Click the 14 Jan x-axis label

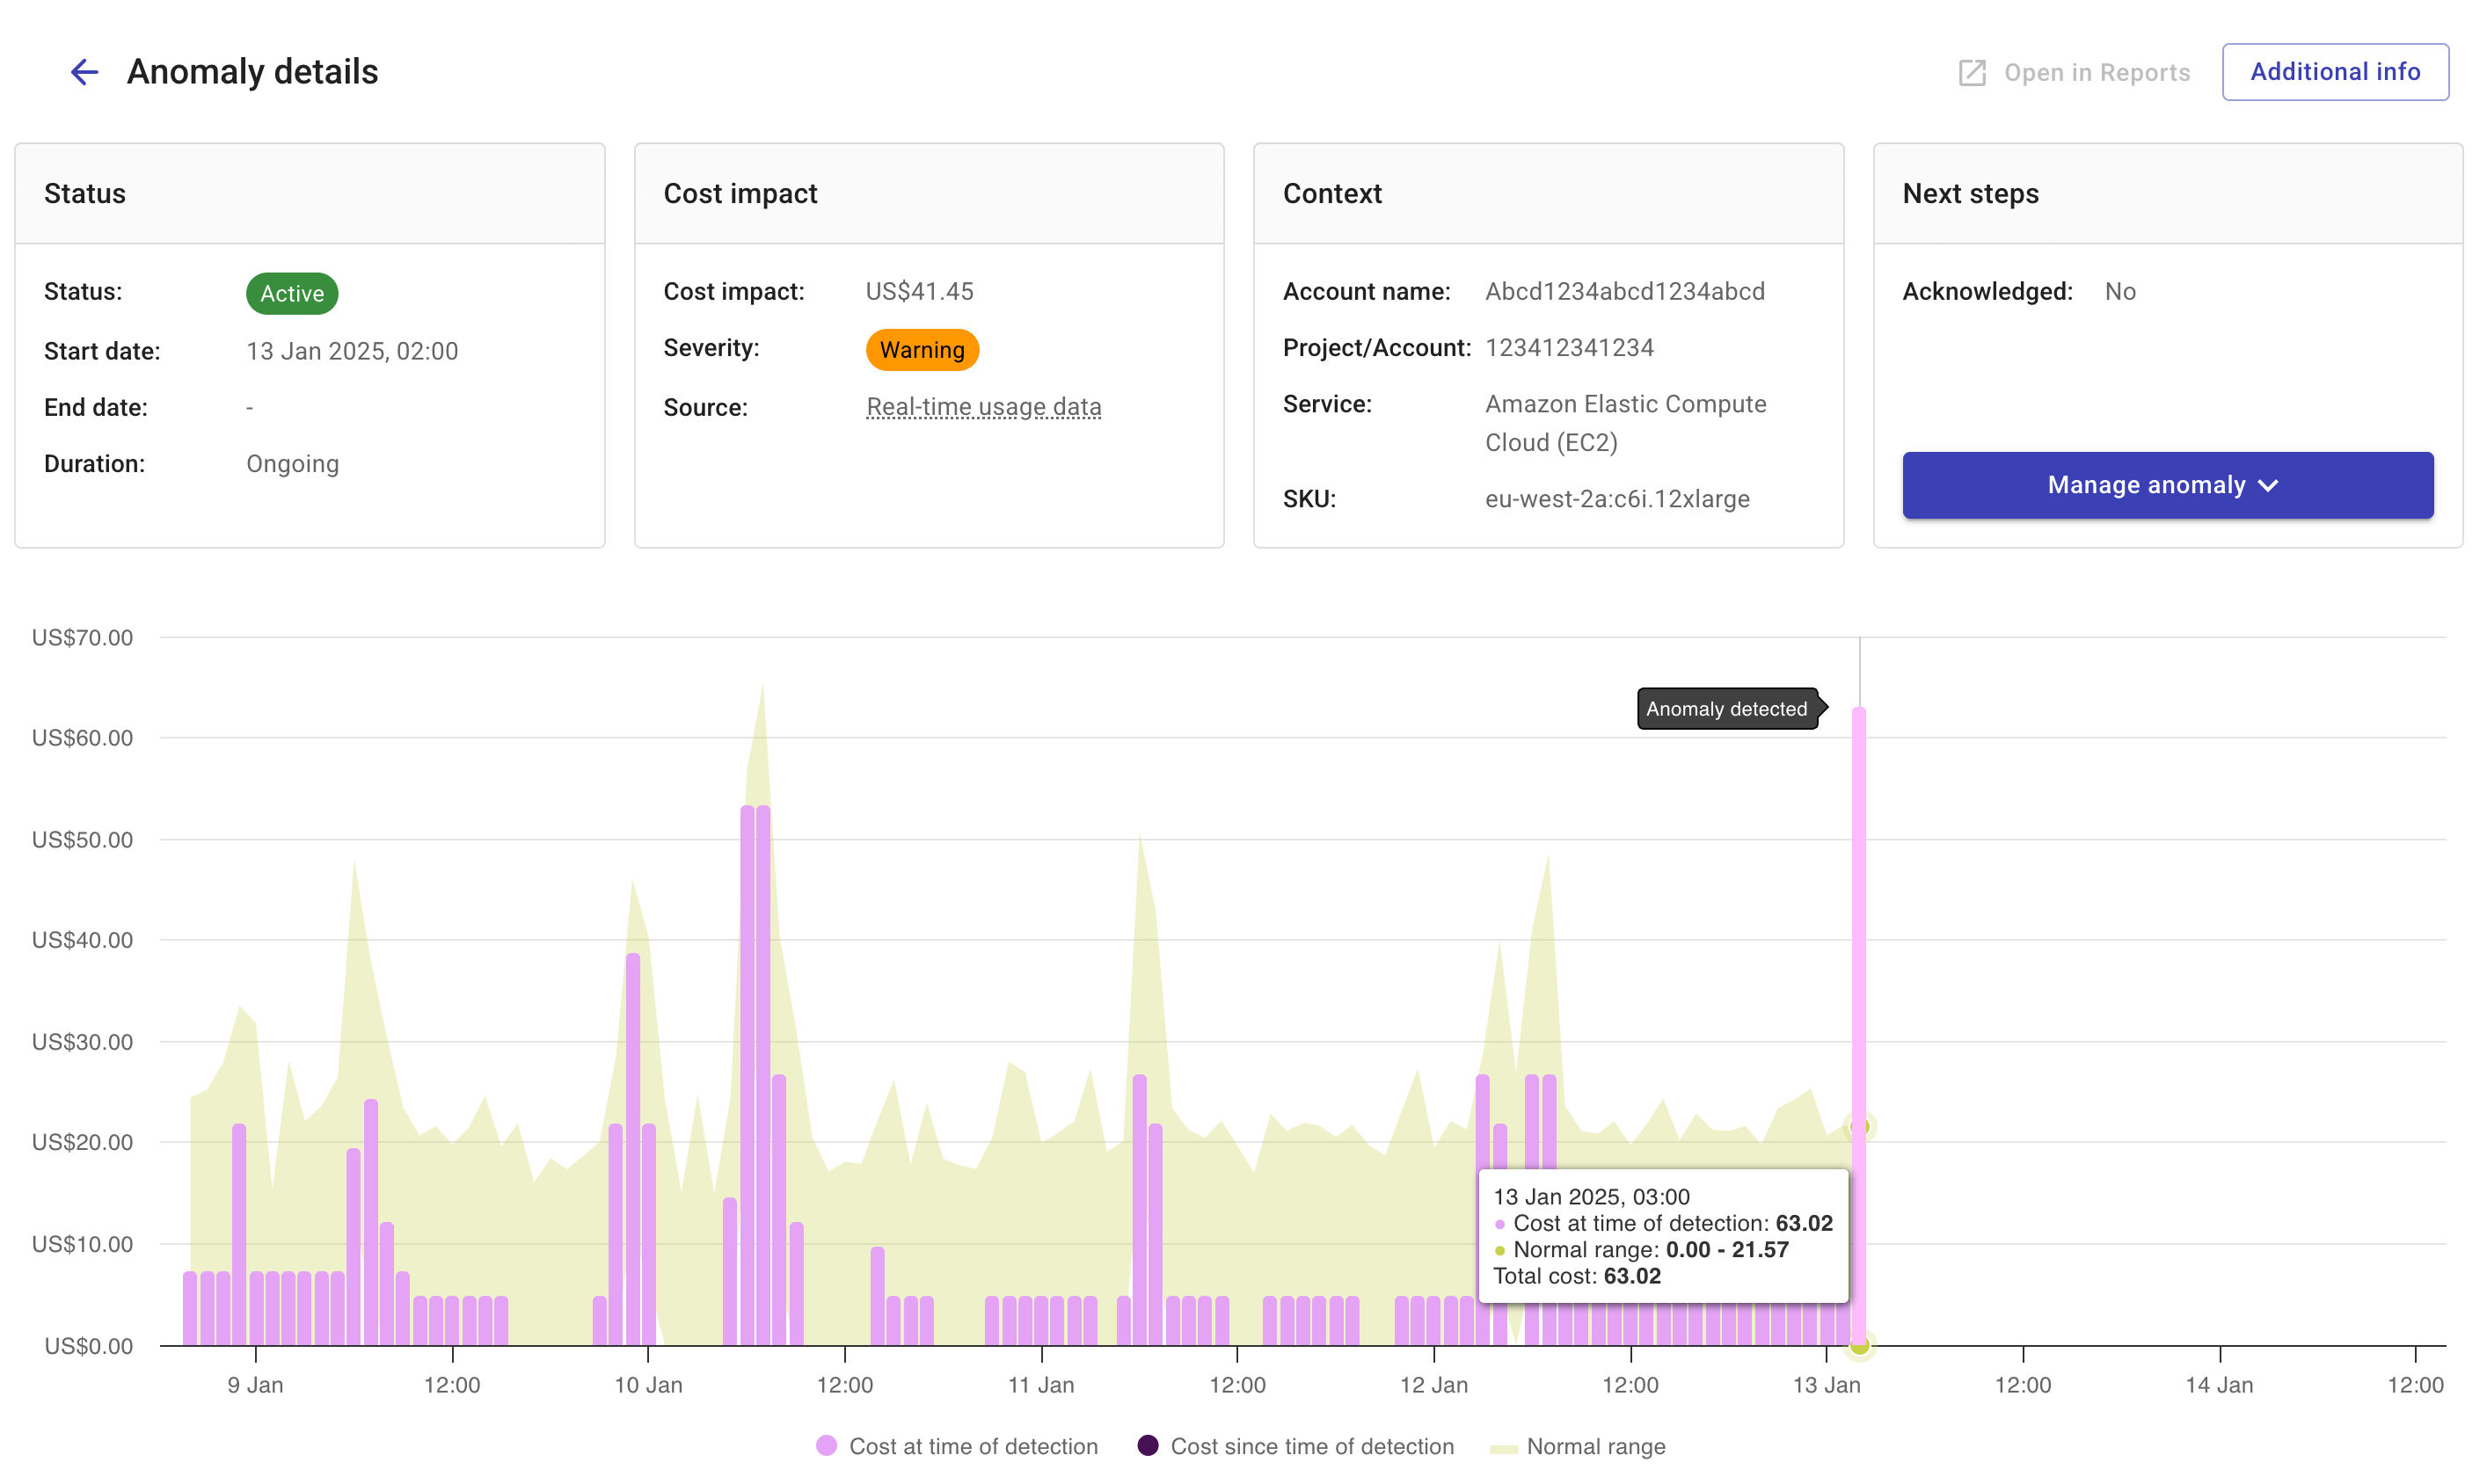pos(2219,1385)
